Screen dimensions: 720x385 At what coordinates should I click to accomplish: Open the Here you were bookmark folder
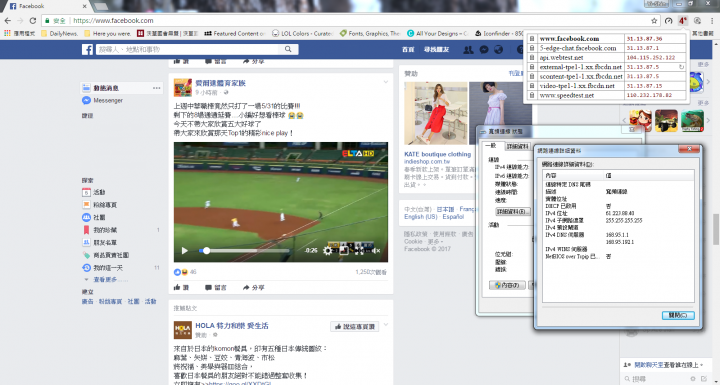[x=108, y=34]
